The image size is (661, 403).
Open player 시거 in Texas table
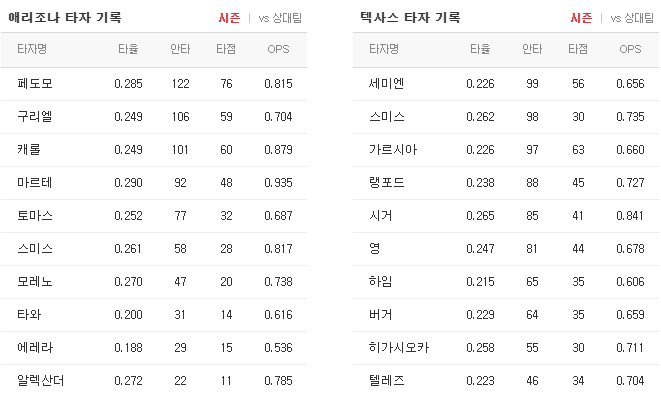pyautogui.click(x=381, y=216)
